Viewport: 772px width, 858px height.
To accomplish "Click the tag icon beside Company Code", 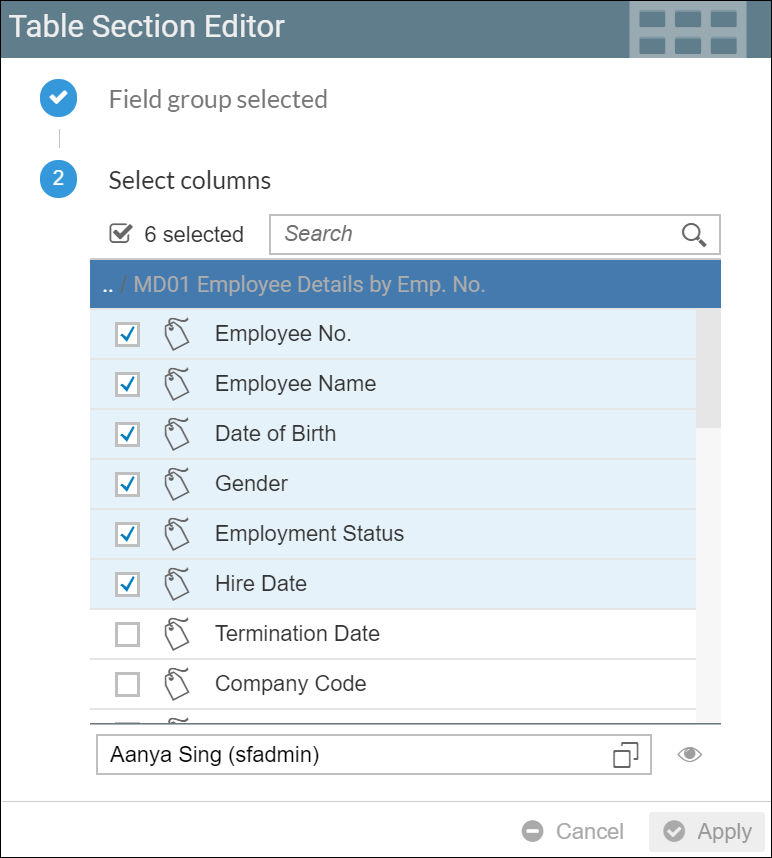I will pyautogui.click(x=177, y=684).
